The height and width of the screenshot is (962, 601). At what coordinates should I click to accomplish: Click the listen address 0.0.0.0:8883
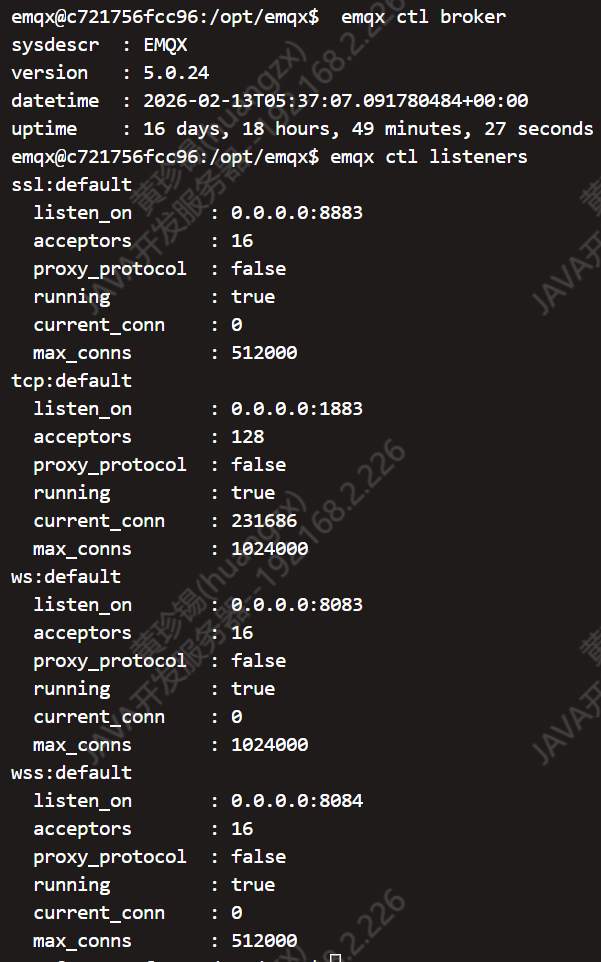click(x=297, y=213)
